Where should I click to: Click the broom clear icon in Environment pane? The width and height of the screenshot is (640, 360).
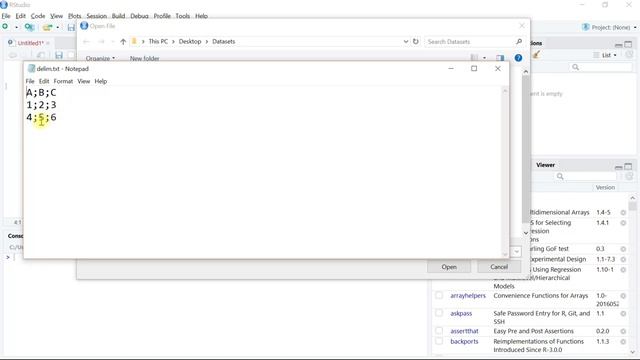pyautogui.click(x=536, y=55)
